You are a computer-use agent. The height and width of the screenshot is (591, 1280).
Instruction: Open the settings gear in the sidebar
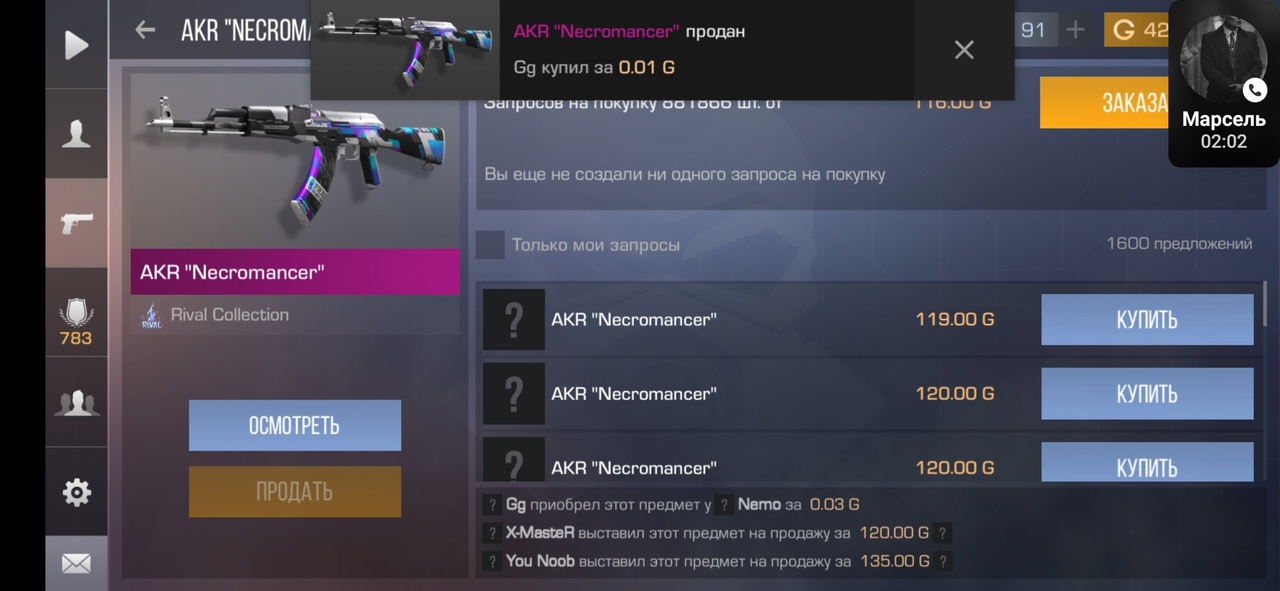pos(76,492)
